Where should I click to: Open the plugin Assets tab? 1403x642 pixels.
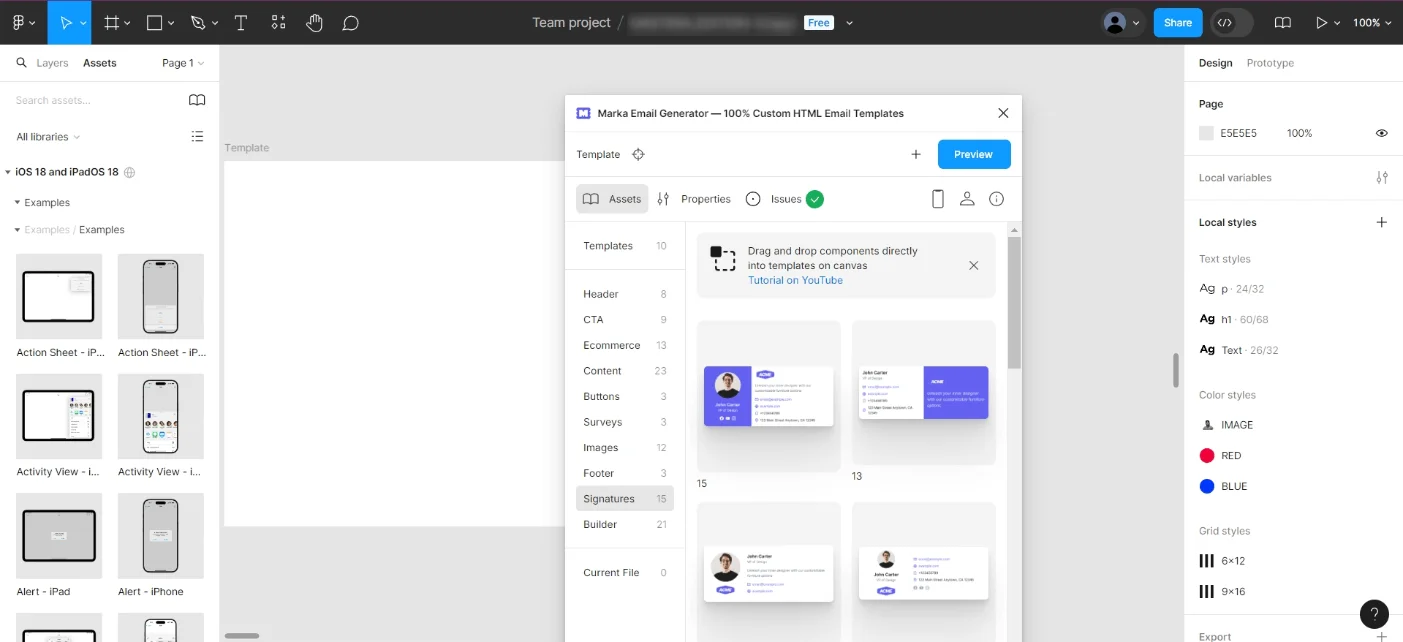pyautogui.click(x=612, y=199)
